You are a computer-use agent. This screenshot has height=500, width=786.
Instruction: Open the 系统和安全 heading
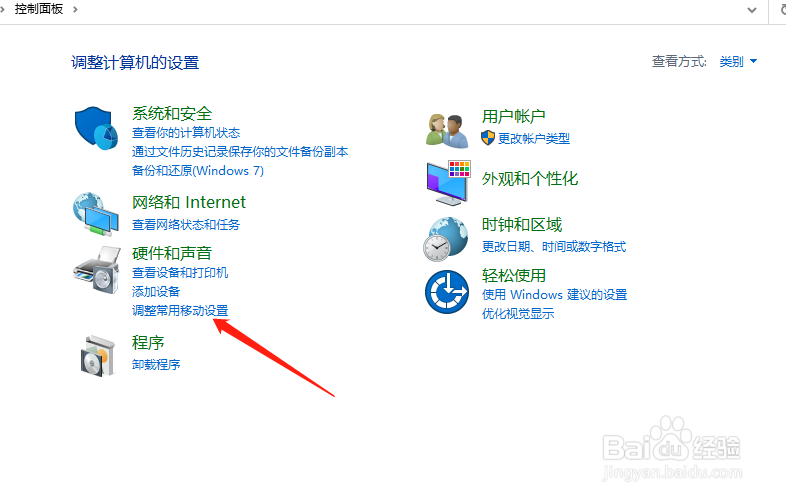tap(172, 113)
